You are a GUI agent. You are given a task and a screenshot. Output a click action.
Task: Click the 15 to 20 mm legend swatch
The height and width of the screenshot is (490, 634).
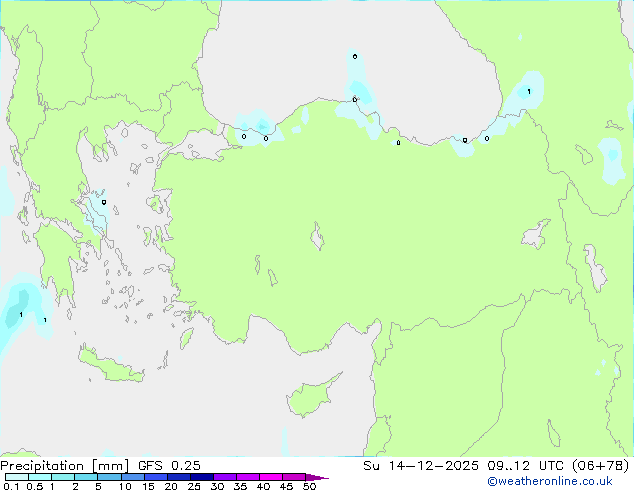pos(155,477)
